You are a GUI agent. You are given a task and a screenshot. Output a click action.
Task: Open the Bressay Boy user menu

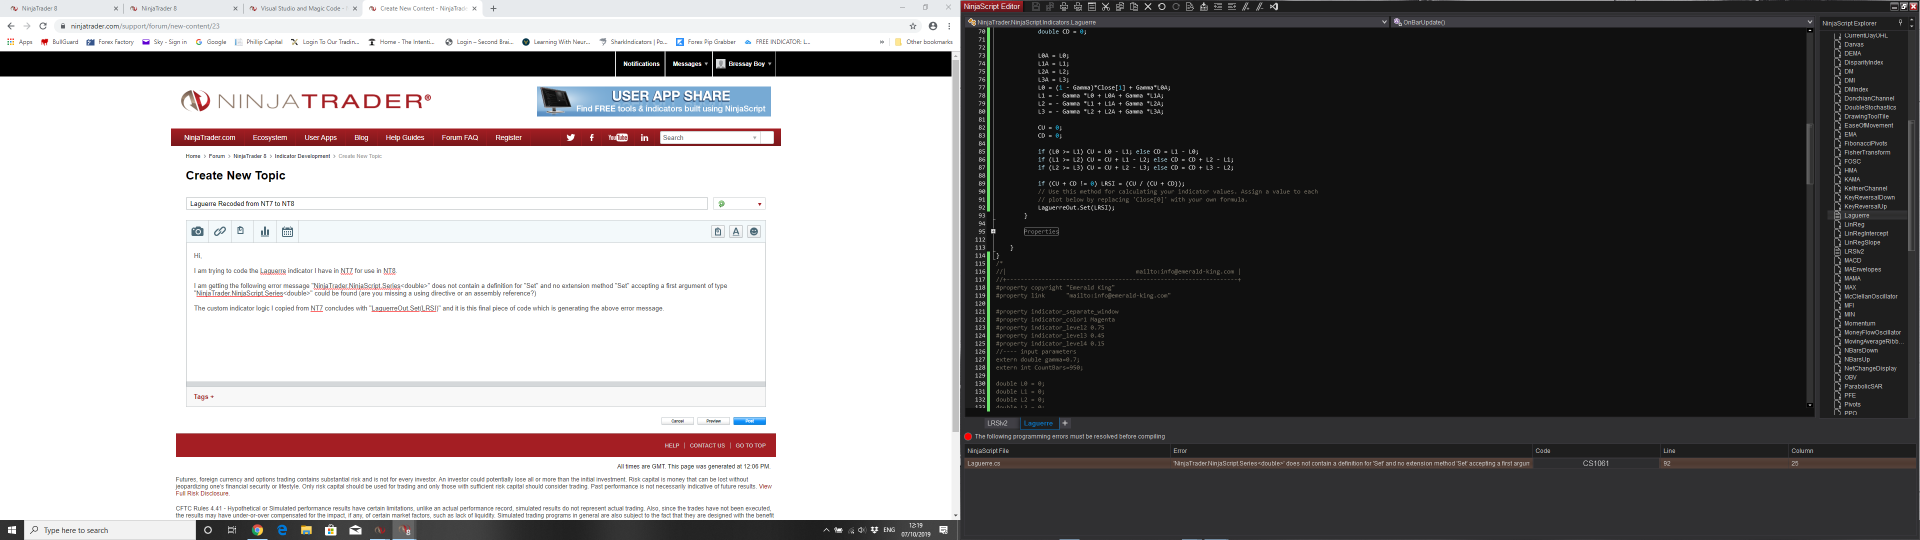click(x=746, y=64)
